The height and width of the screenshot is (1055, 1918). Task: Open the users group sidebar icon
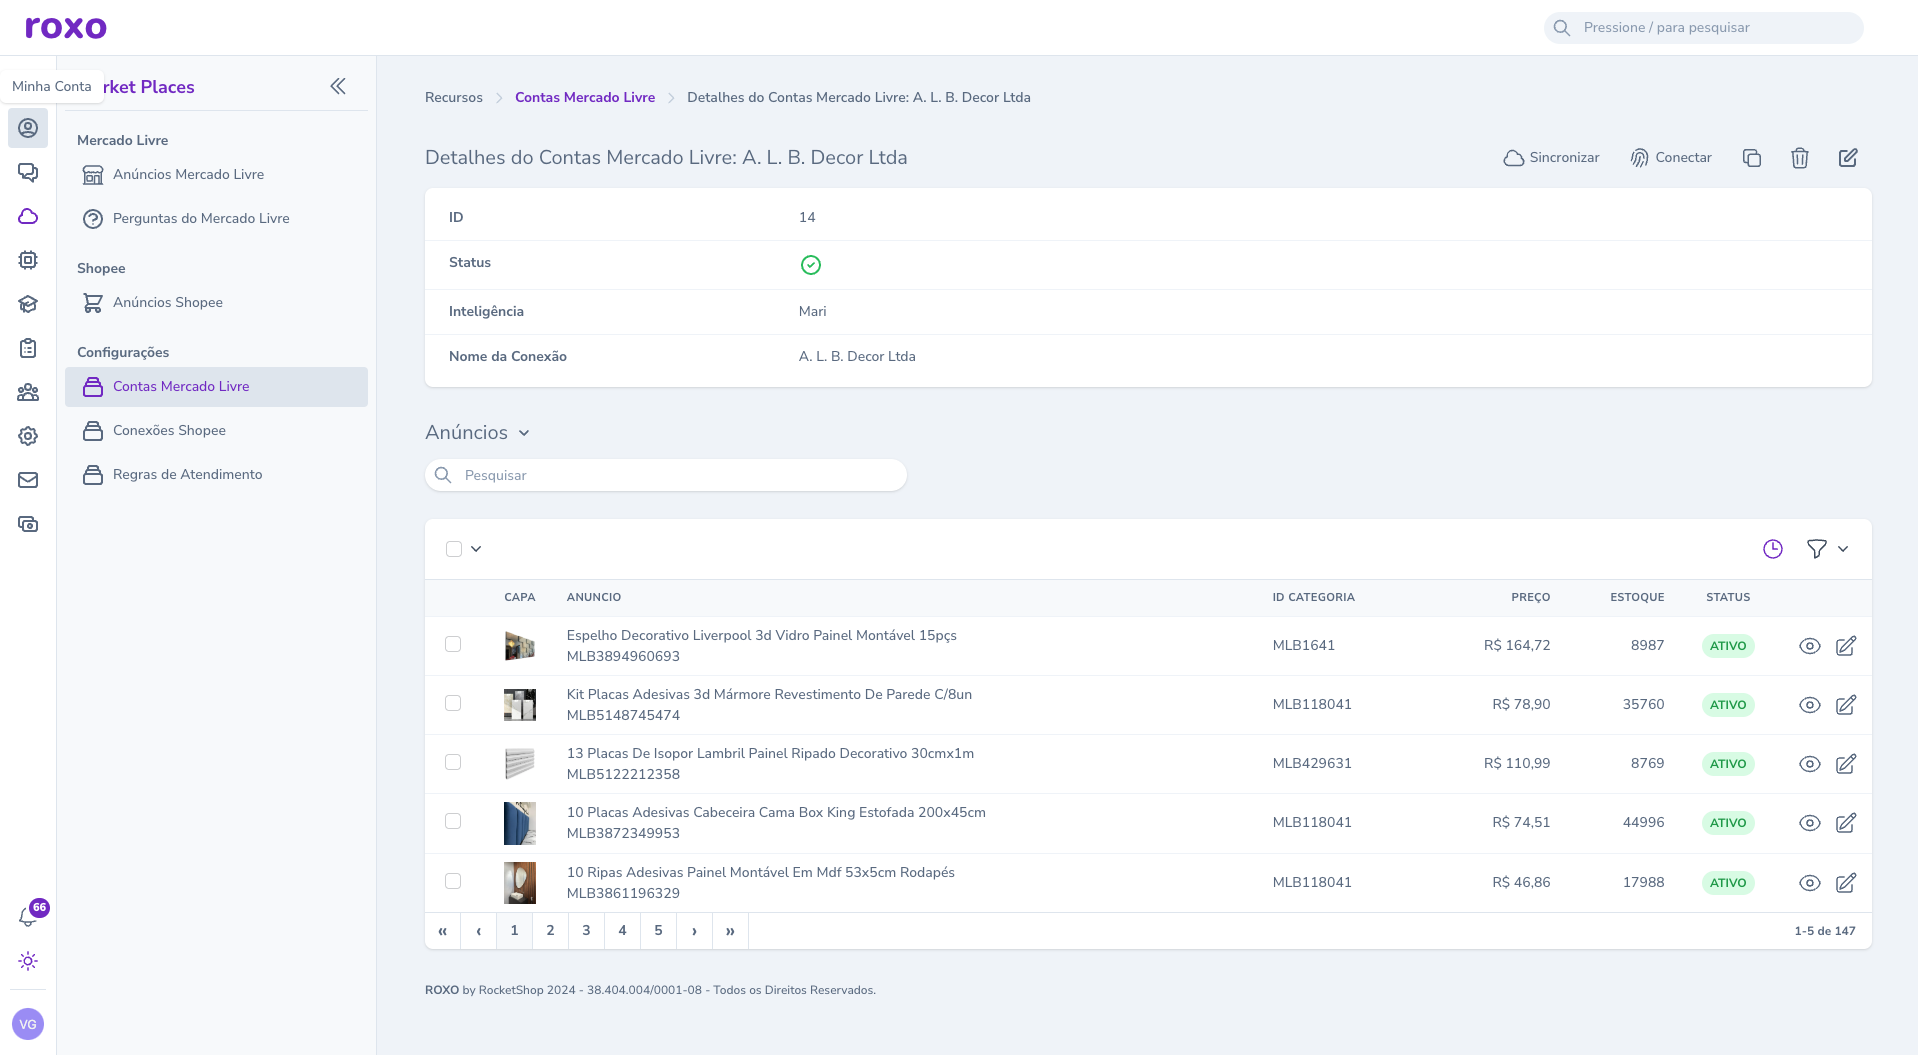[28, 392]
